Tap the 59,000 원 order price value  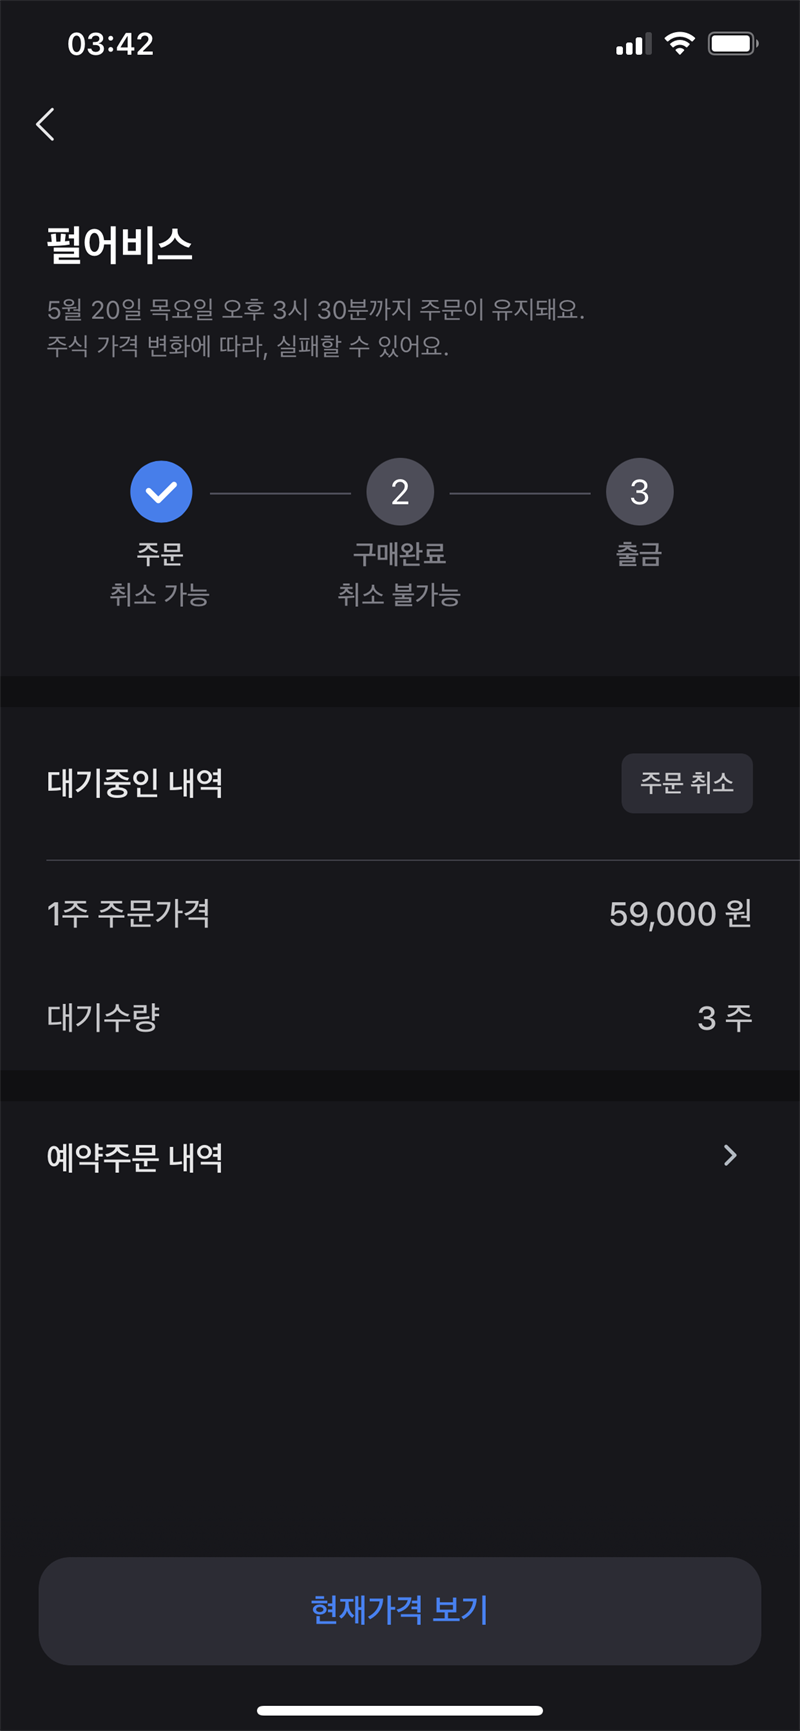tap(680, 913)
